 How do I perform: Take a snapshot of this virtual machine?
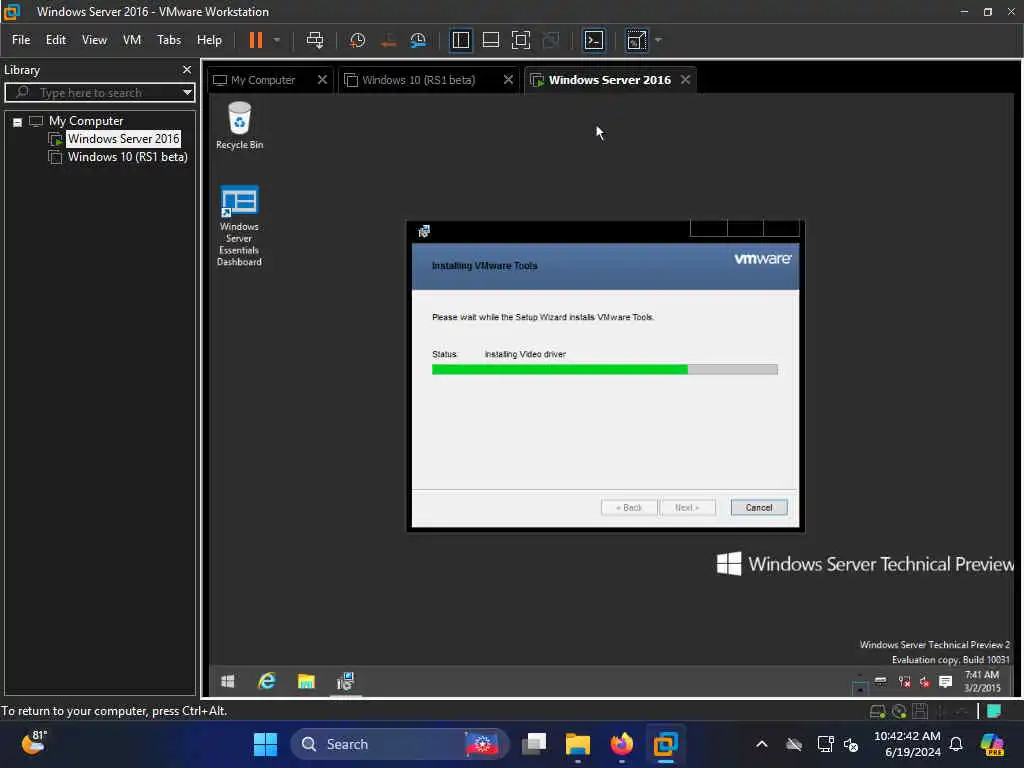357,40
